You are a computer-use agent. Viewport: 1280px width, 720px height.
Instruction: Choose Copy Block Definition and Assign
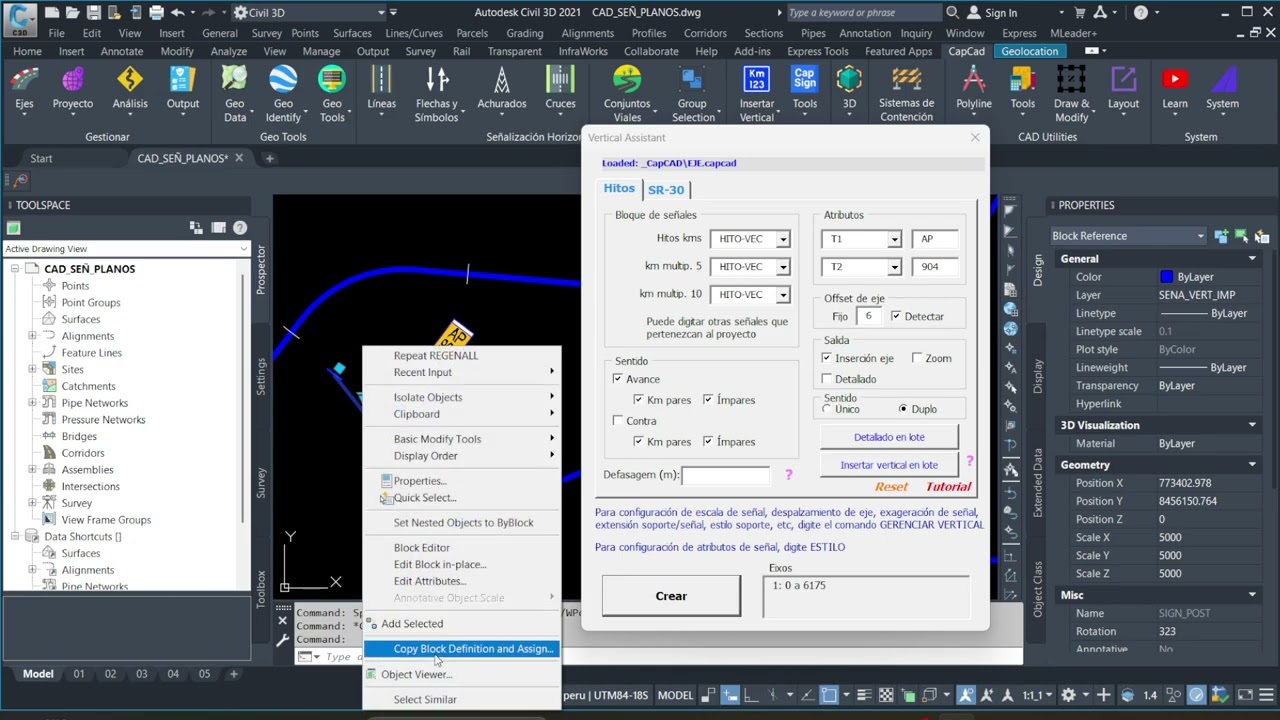460,649
